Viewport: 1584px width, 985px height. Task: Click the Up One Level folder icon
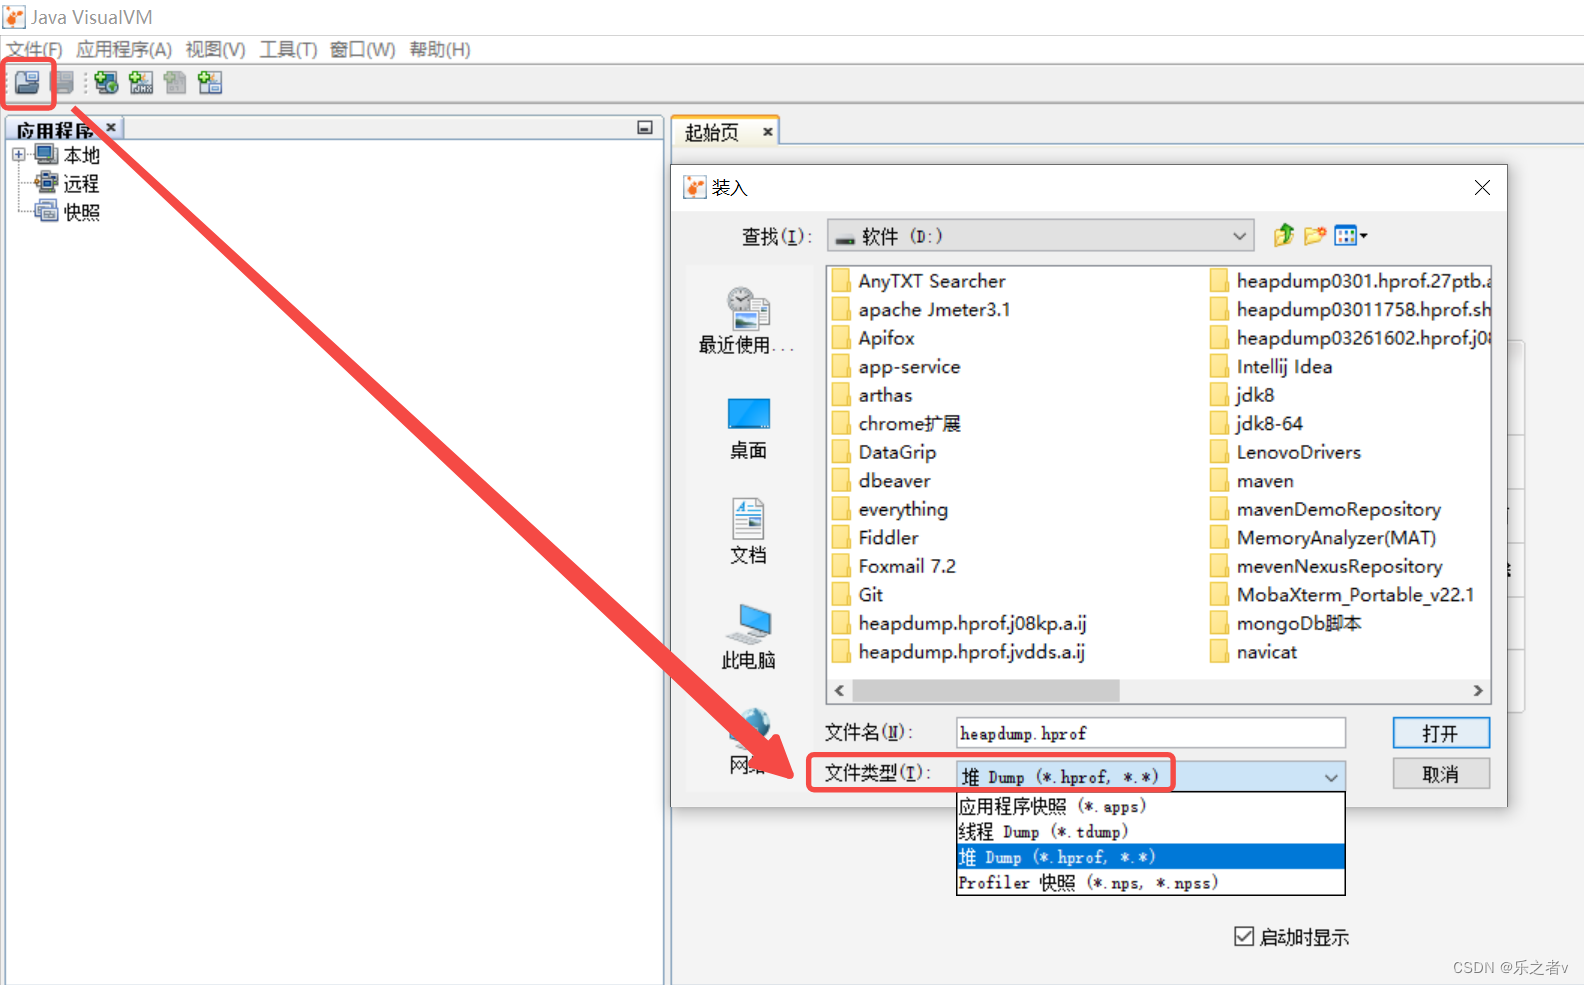pos(1284,236)
